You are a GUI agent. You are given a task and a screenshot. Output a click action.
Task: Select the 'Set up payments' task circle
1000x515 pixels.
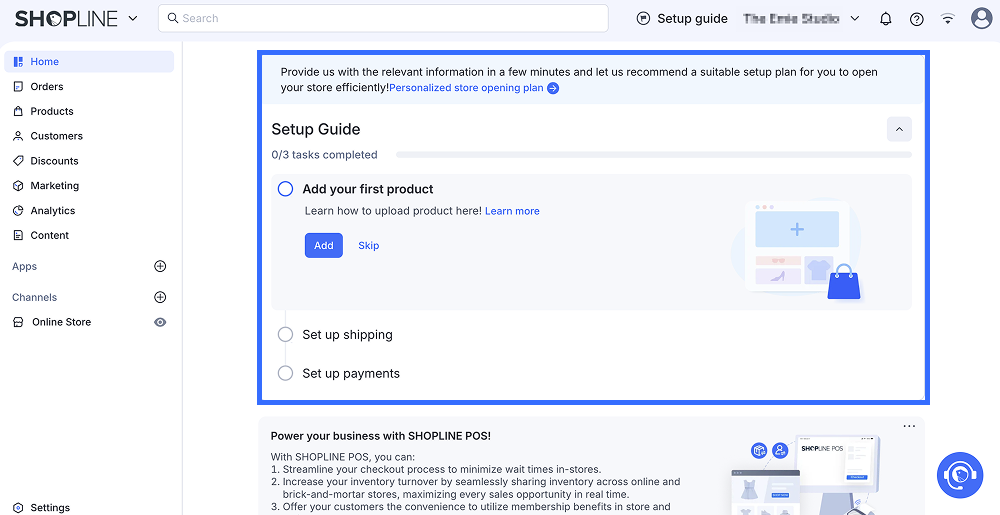tap(286, 374)
